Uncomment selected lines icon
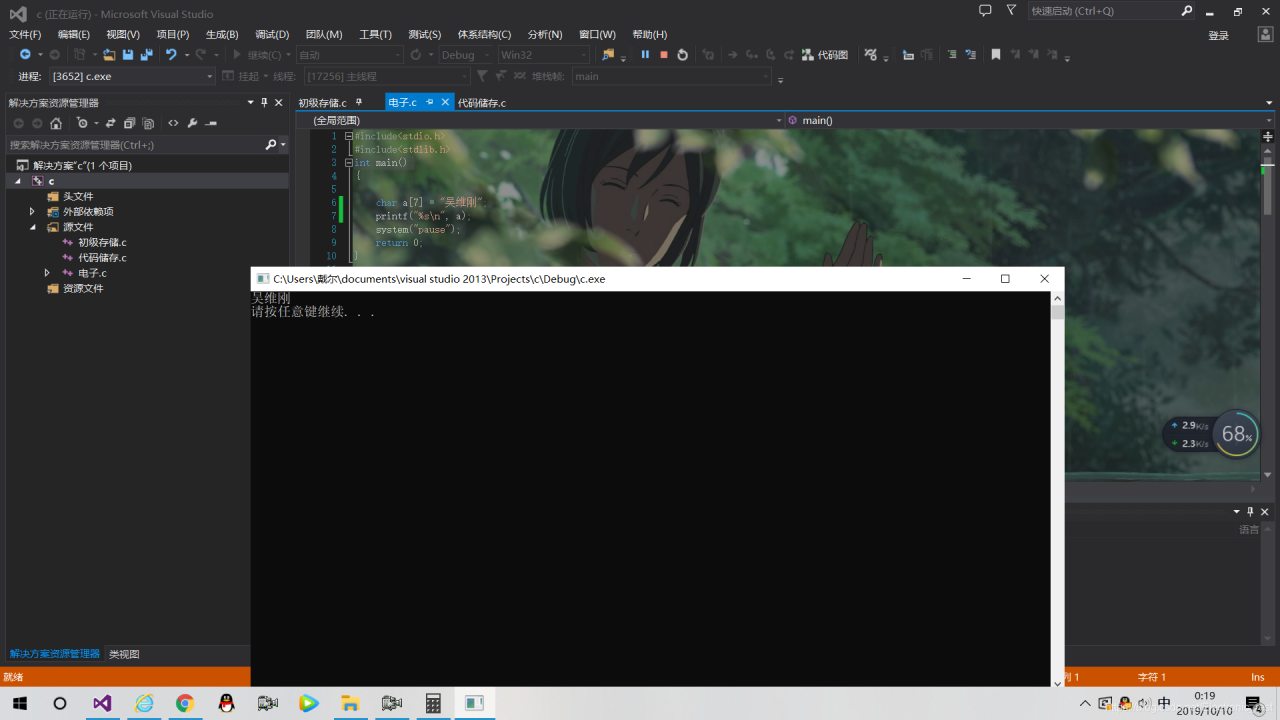Screen dimensions: 1280x720 pyautogui.click(x=969, y=55)
